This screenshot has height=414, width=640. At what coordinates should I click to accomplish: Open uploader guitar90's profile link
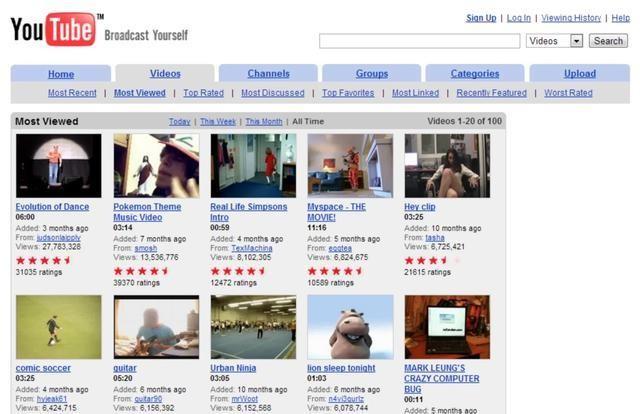(148, 399)
